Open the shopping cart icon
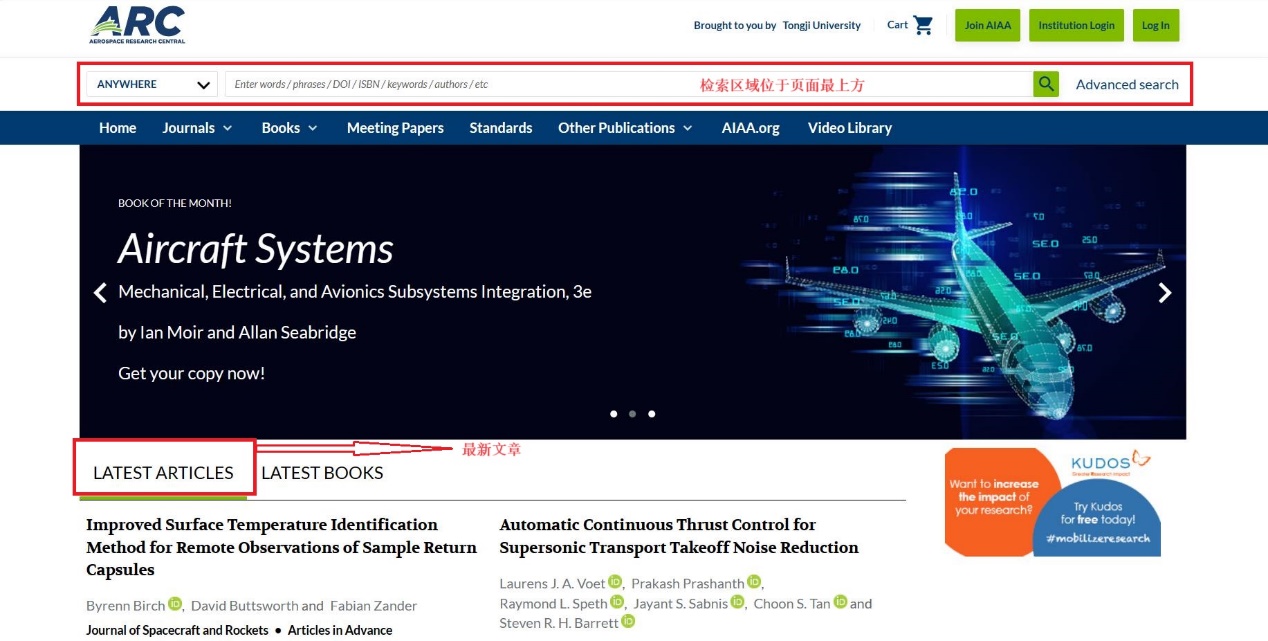Viewport: 1268px width, 641px height. [923, 25]
